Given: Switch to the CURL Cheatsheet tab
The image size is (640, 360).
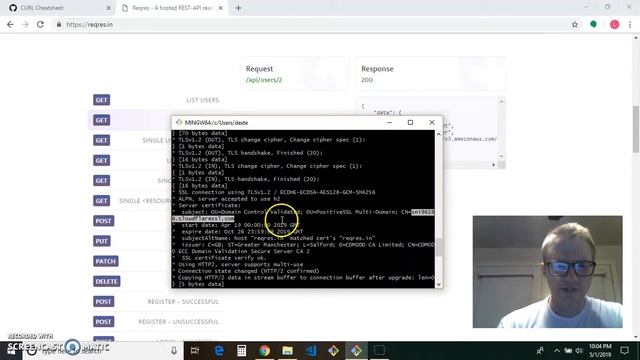Looking at the screenshot, I should 58,8.
